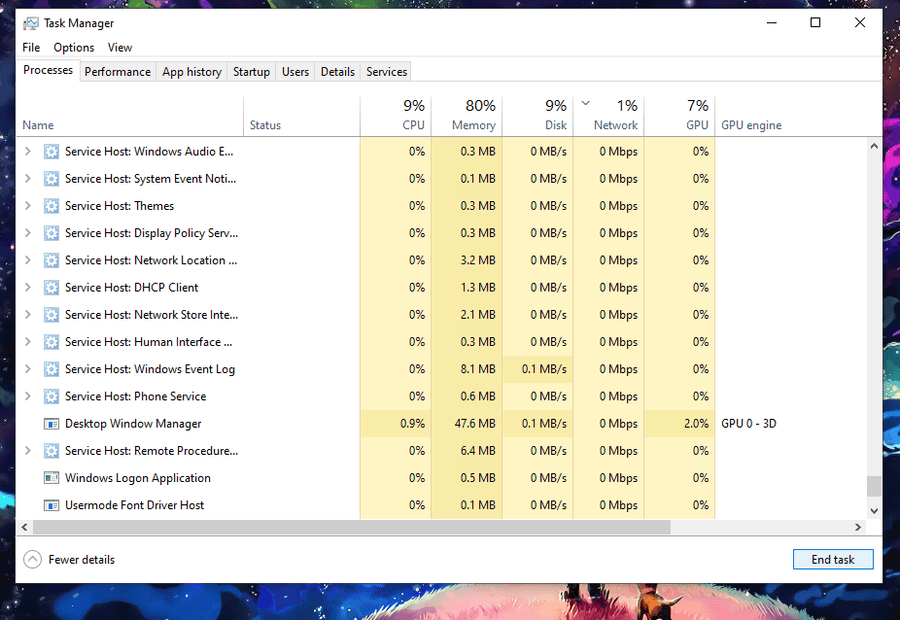Expand Service Host: DHCP Client group
The height and width of the screenshot is (620, 900).
click(x=28, y=288)
